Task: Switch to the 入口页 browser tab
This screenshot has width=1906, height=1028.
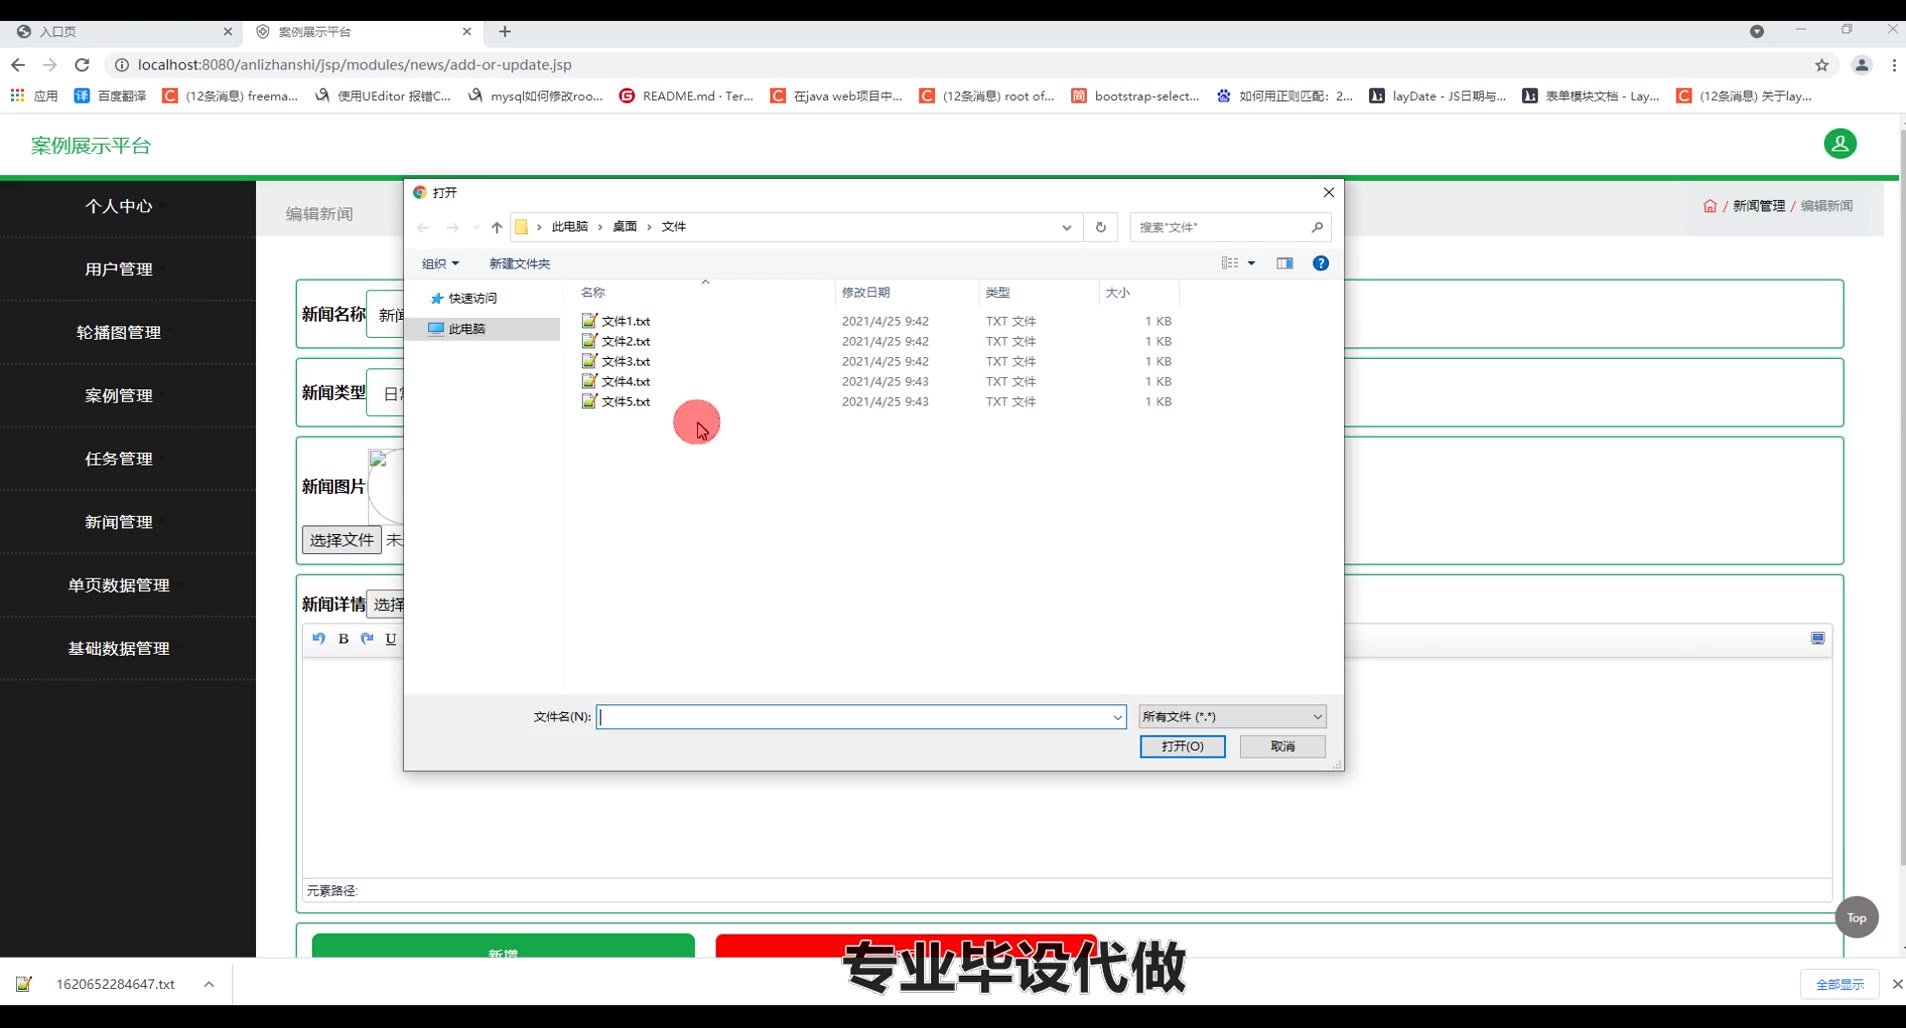Action: [120, 32]
